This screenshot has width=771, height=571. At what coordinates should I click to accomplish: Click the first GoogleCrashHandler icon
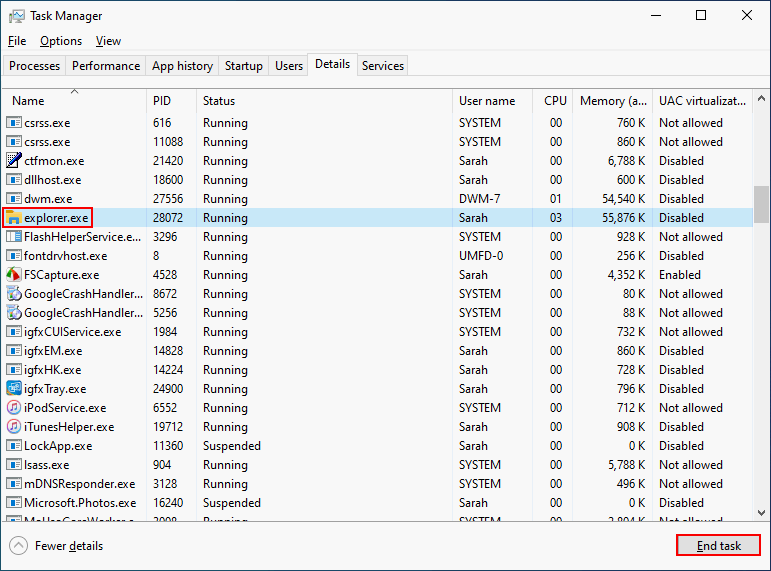click(x=14, y=294)
